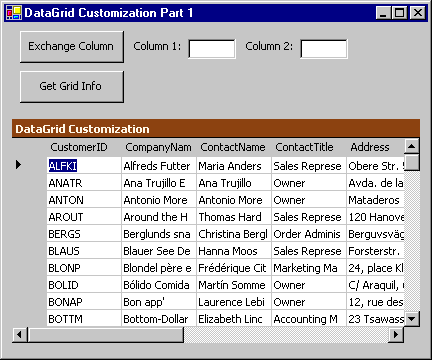
Task: Click the CompanyNam column header
Action: 159,147
